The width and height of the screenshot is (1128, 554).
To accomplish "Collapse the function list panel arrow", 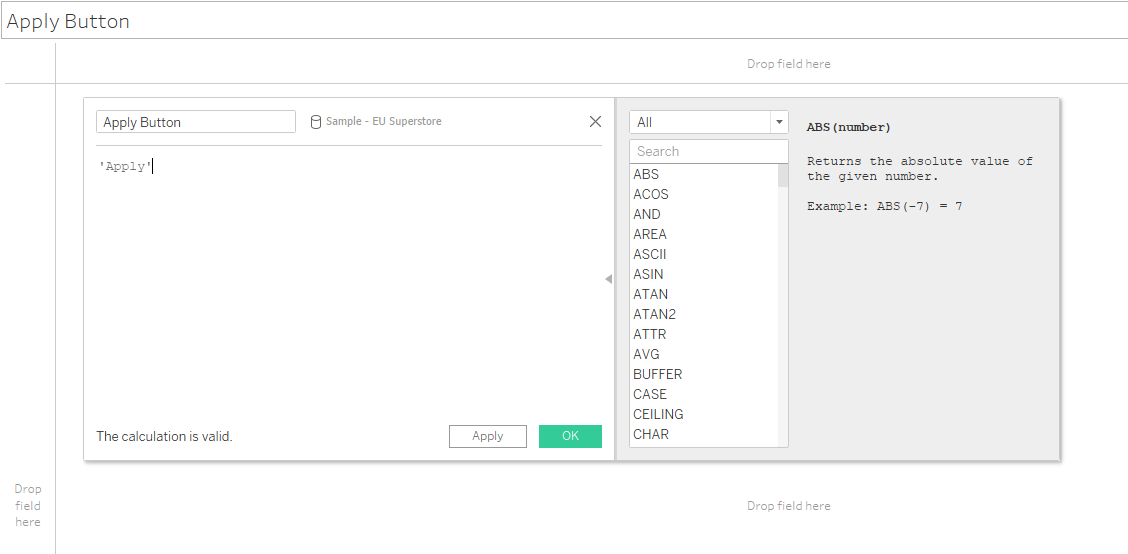I will click(x=608, y=280).
